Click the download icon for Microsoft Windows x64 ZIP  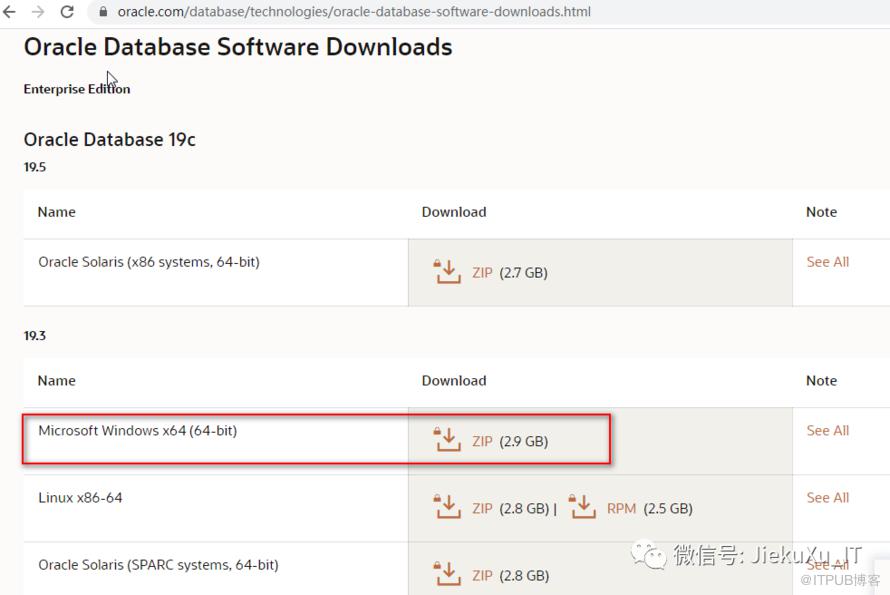(x=447, y=439)
